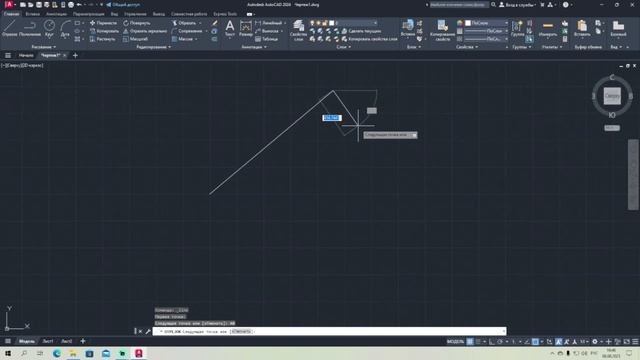
Task: Select the Дуга (Arc) tool
Action: pyautogui.click(x=65, y=29)
